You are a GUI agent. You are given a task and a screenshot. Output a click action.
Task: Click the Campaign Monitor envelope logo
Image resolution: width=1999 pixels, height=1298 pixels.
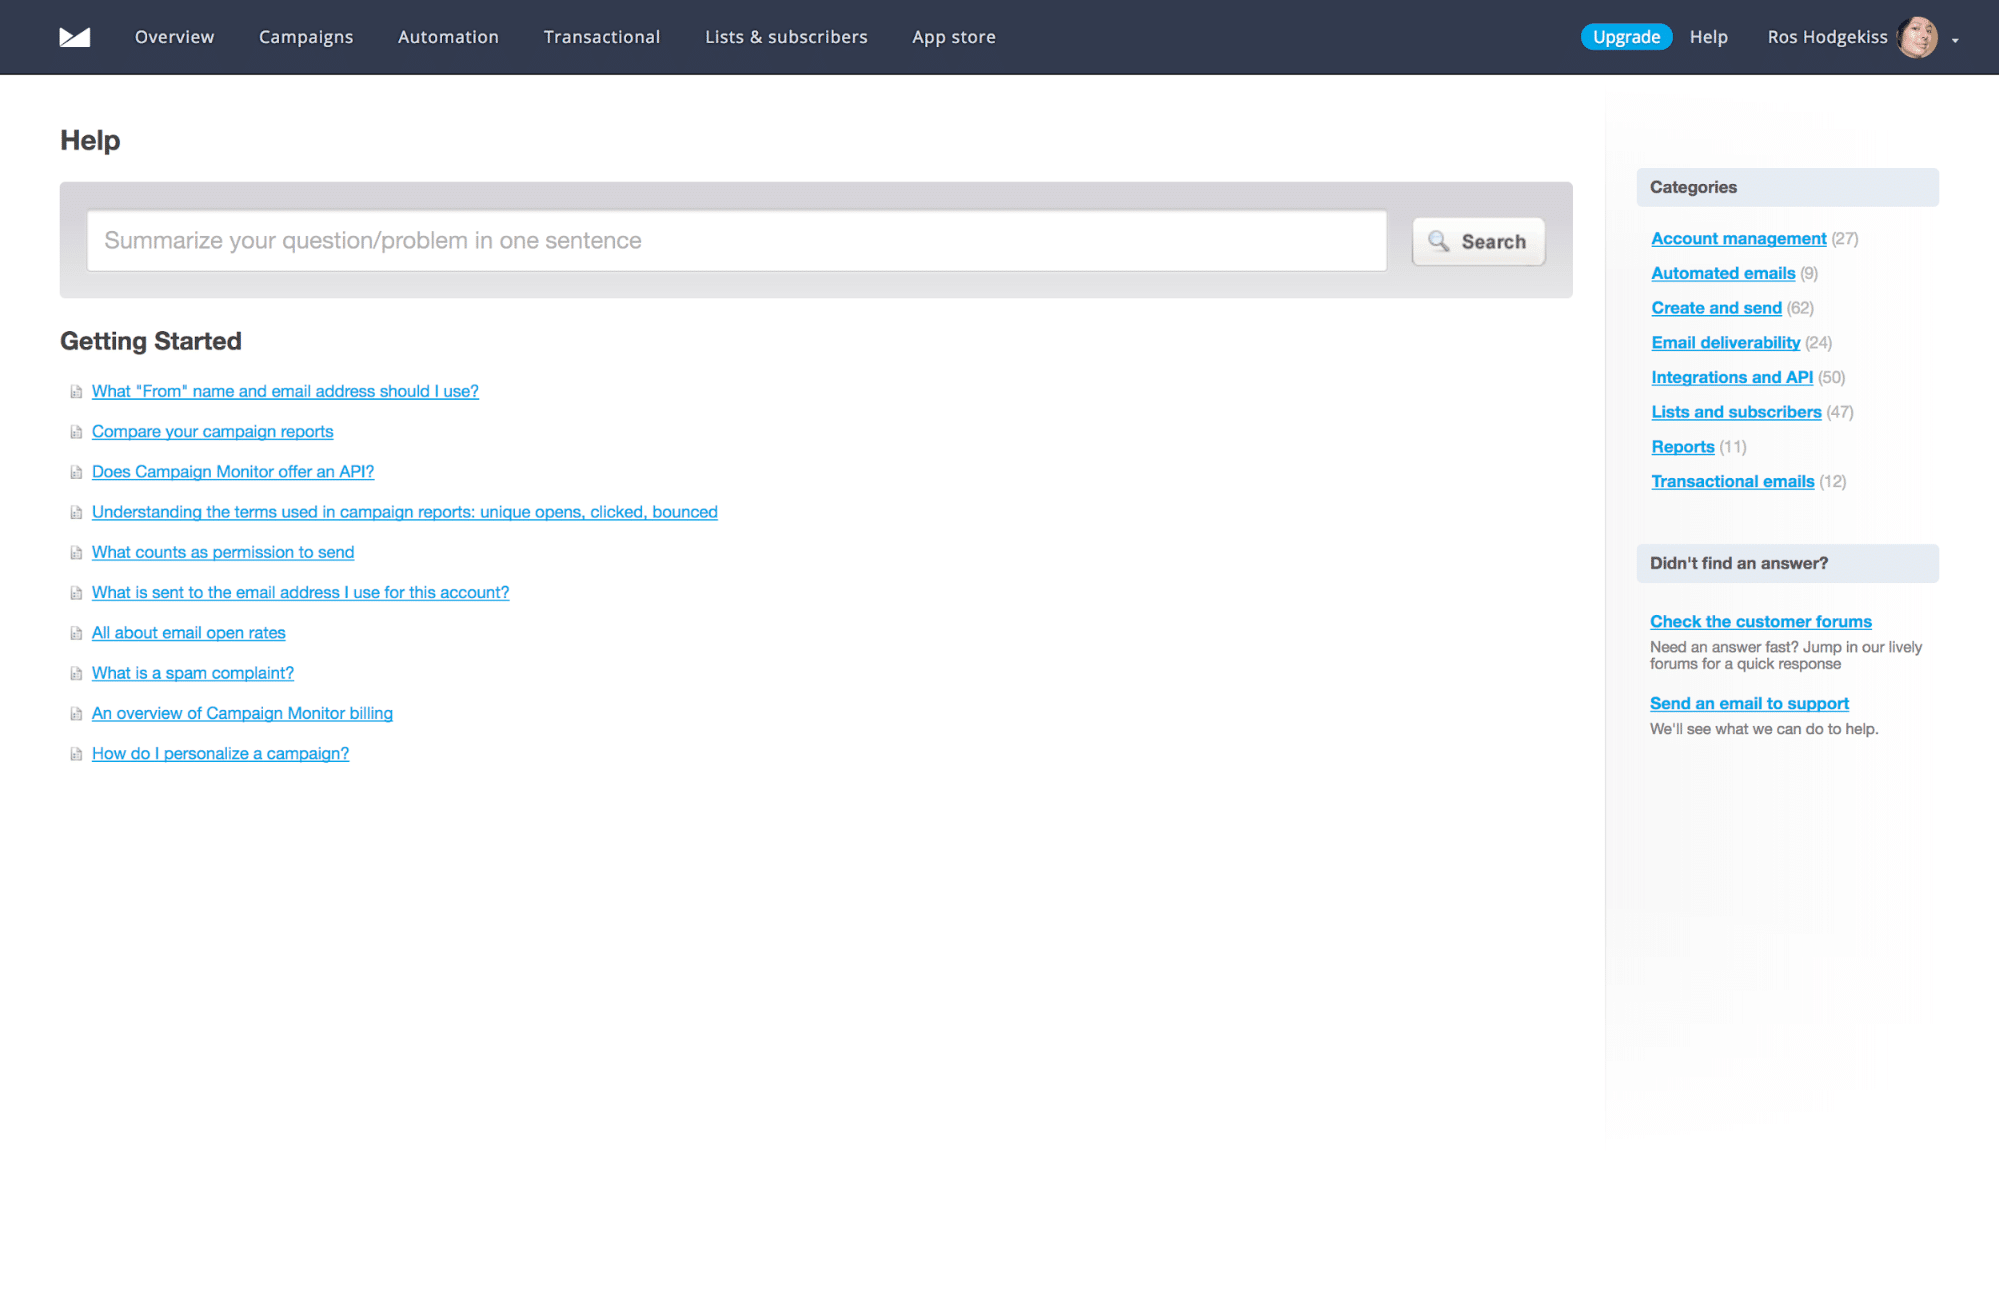(x=75, y=37)
